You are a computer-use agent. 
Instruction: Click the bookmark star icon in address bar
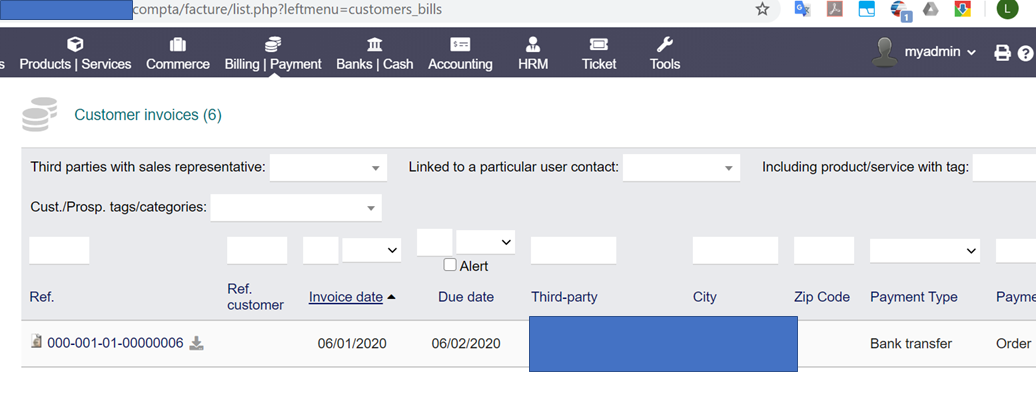pos(762,9)
